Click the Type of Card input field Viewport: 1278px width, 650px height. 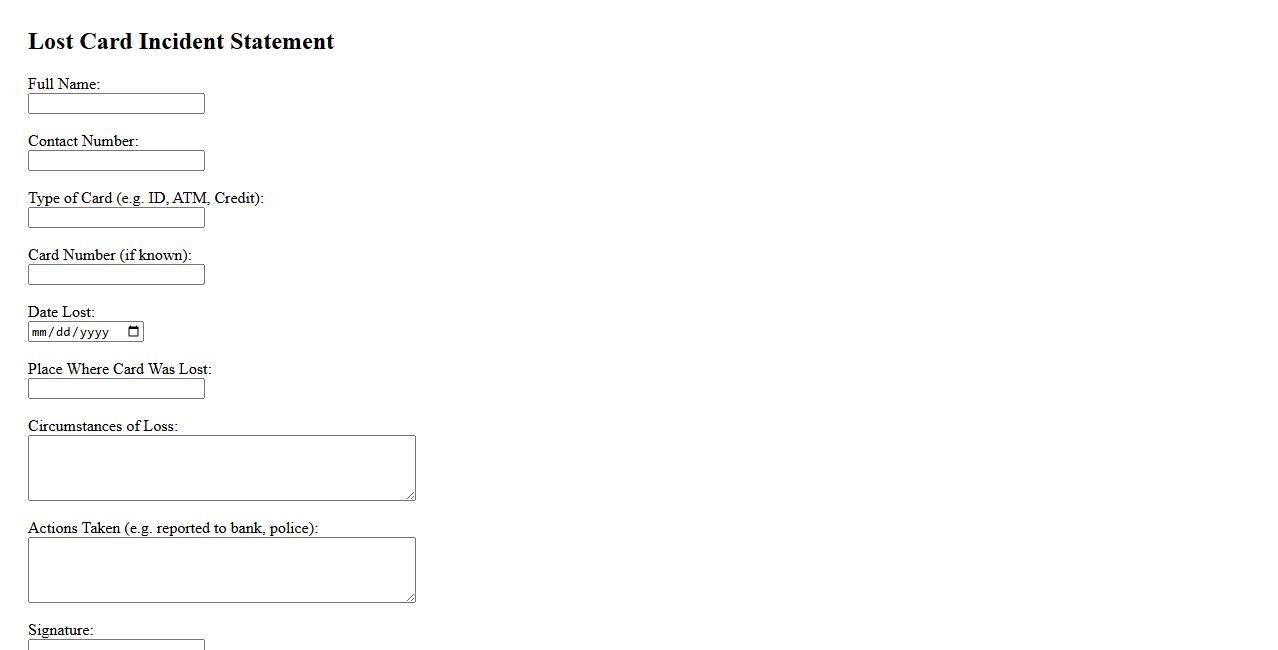pyautogui.click(x=116, y=218)
